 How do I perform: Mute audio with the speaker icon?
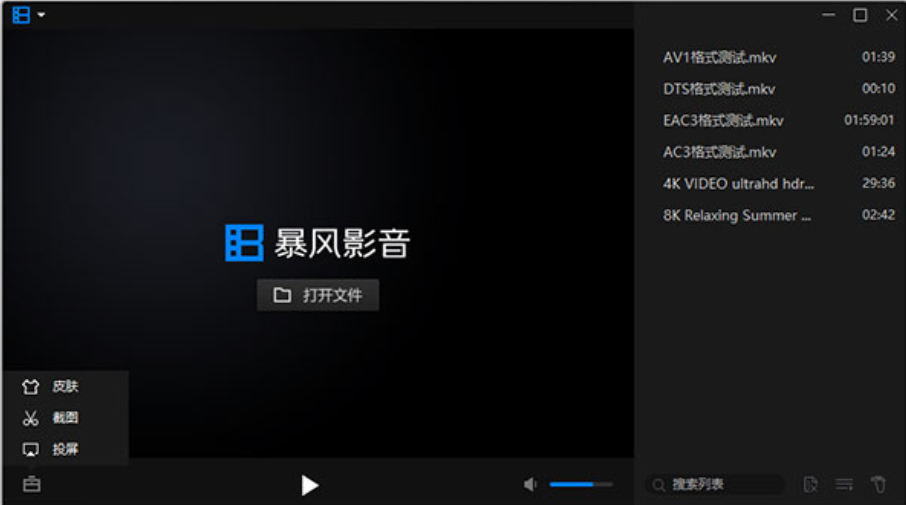click(x=530, y=484)
